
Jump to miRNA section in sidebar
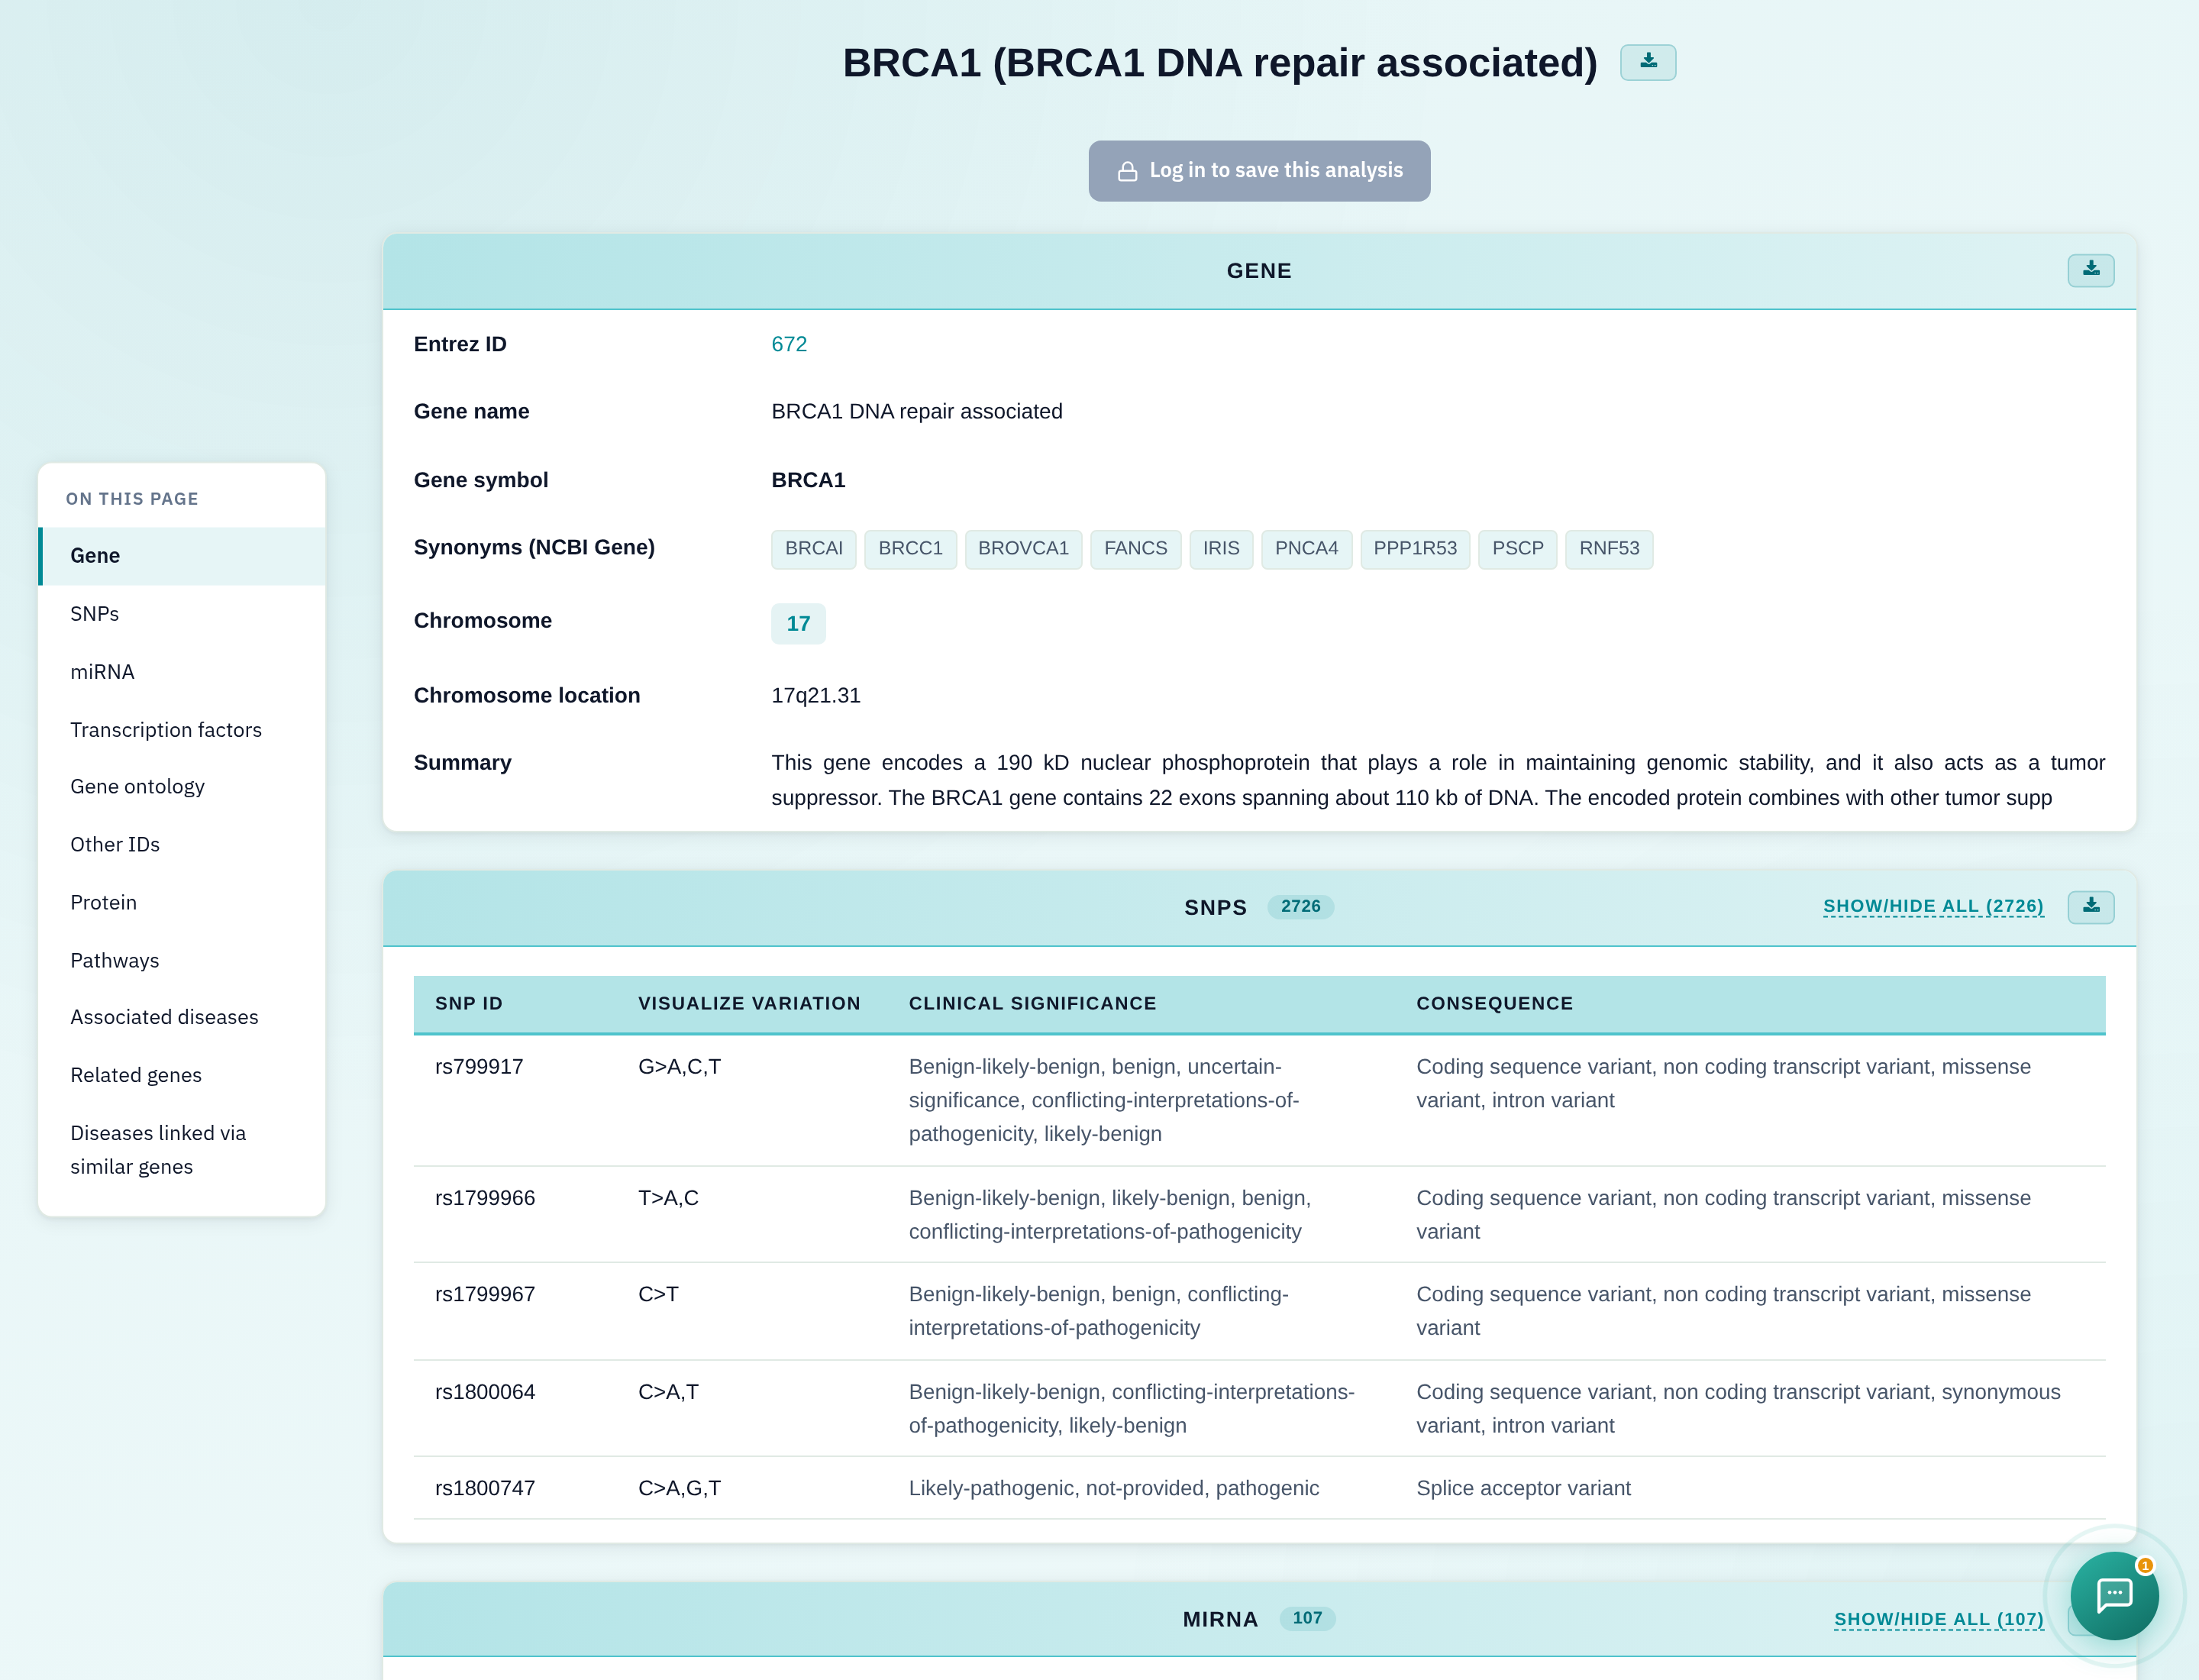182,672
